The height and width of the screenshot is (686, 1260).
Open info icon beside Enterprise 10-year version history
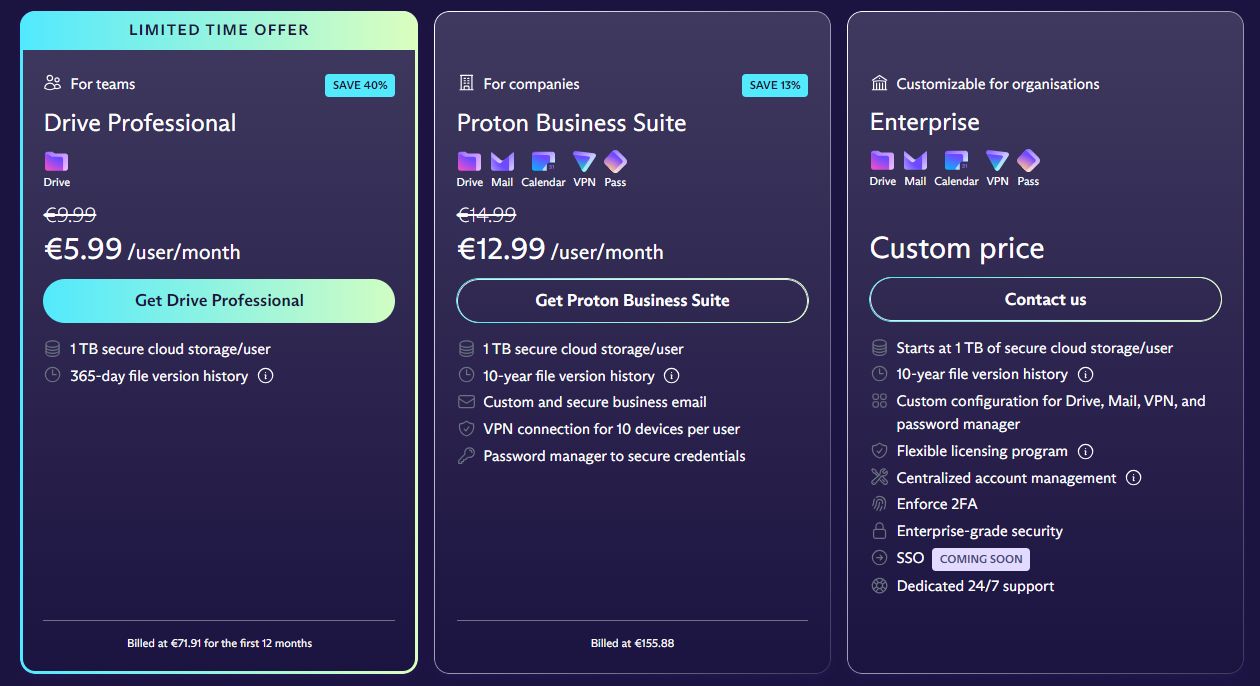click(1085, 374)
